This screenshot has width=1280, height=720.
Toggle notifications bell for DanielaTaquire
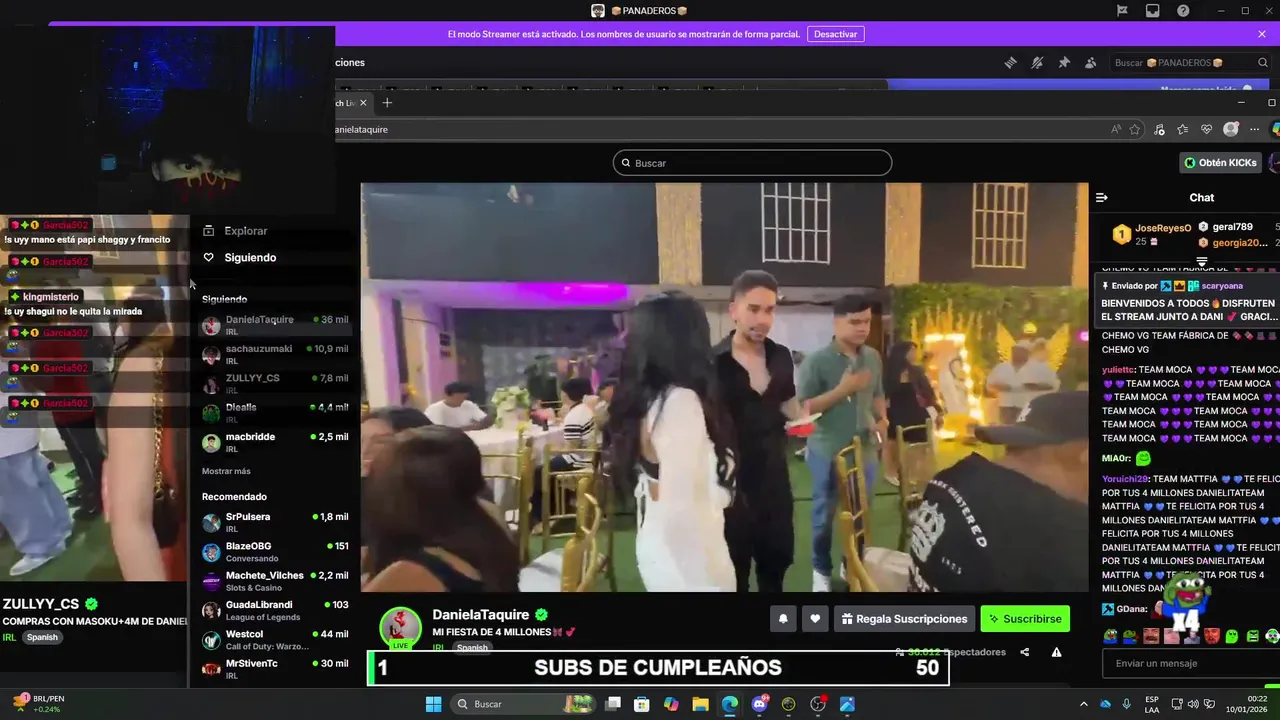[x=783, y=619]
